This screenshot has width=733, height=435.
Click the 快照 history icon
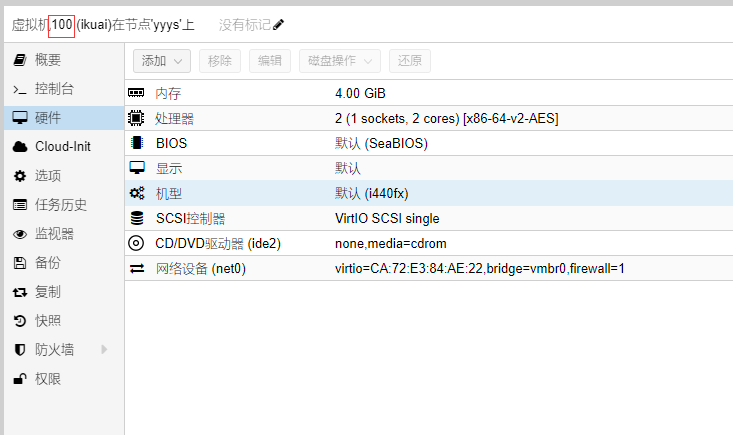coord(19,321)
